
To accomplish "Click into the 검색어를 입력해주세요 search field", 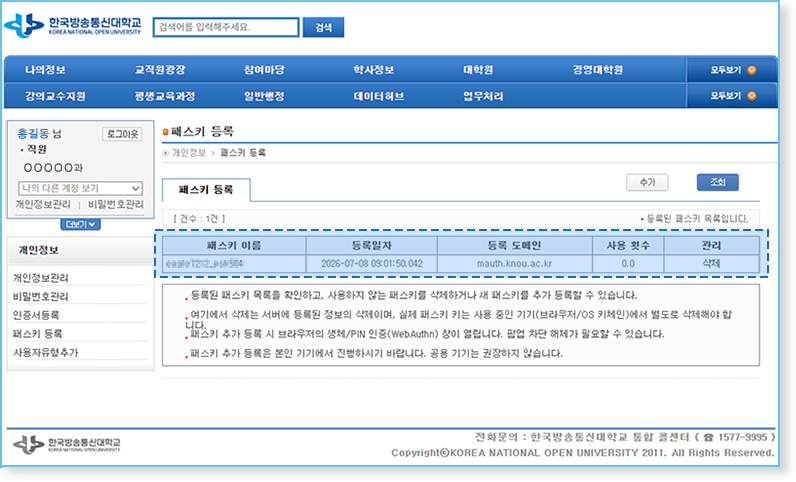I will pos(226,27).
